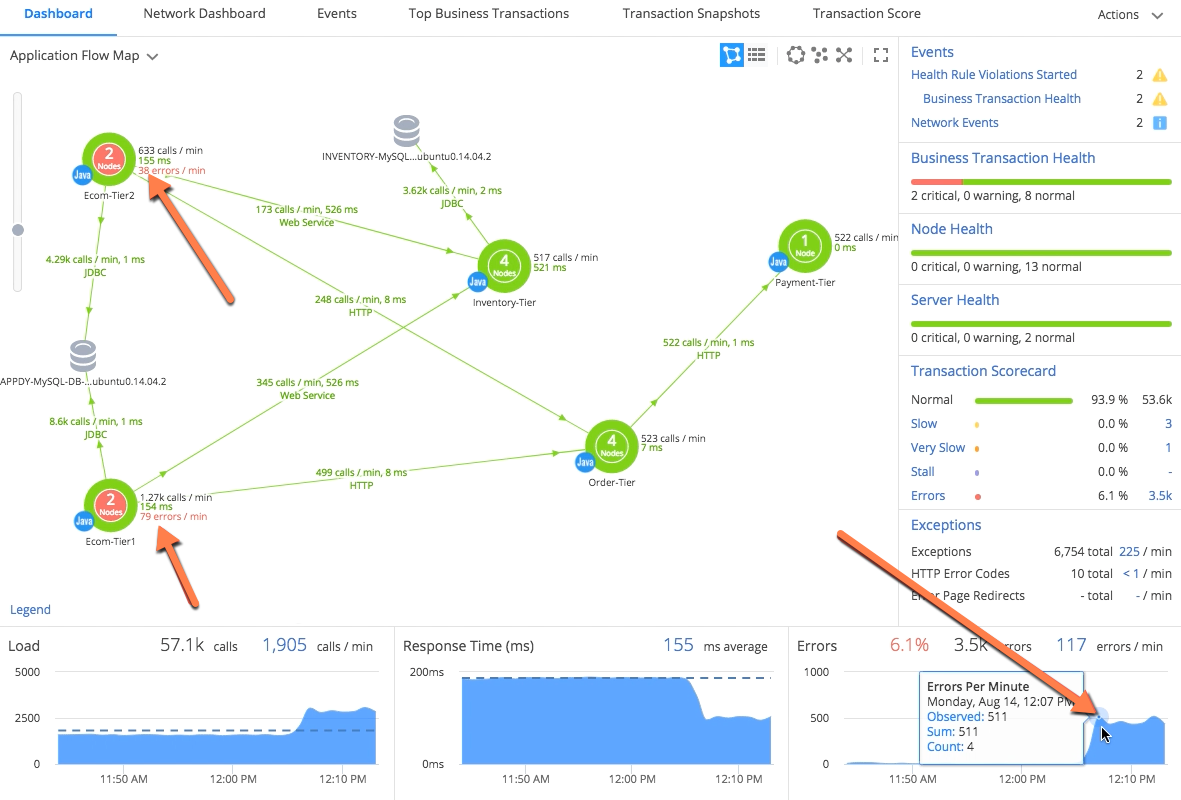Click the 225 exceptions per minute value
The width and height of the screenshot is (1181, 800).
[x=1129, y=551]
